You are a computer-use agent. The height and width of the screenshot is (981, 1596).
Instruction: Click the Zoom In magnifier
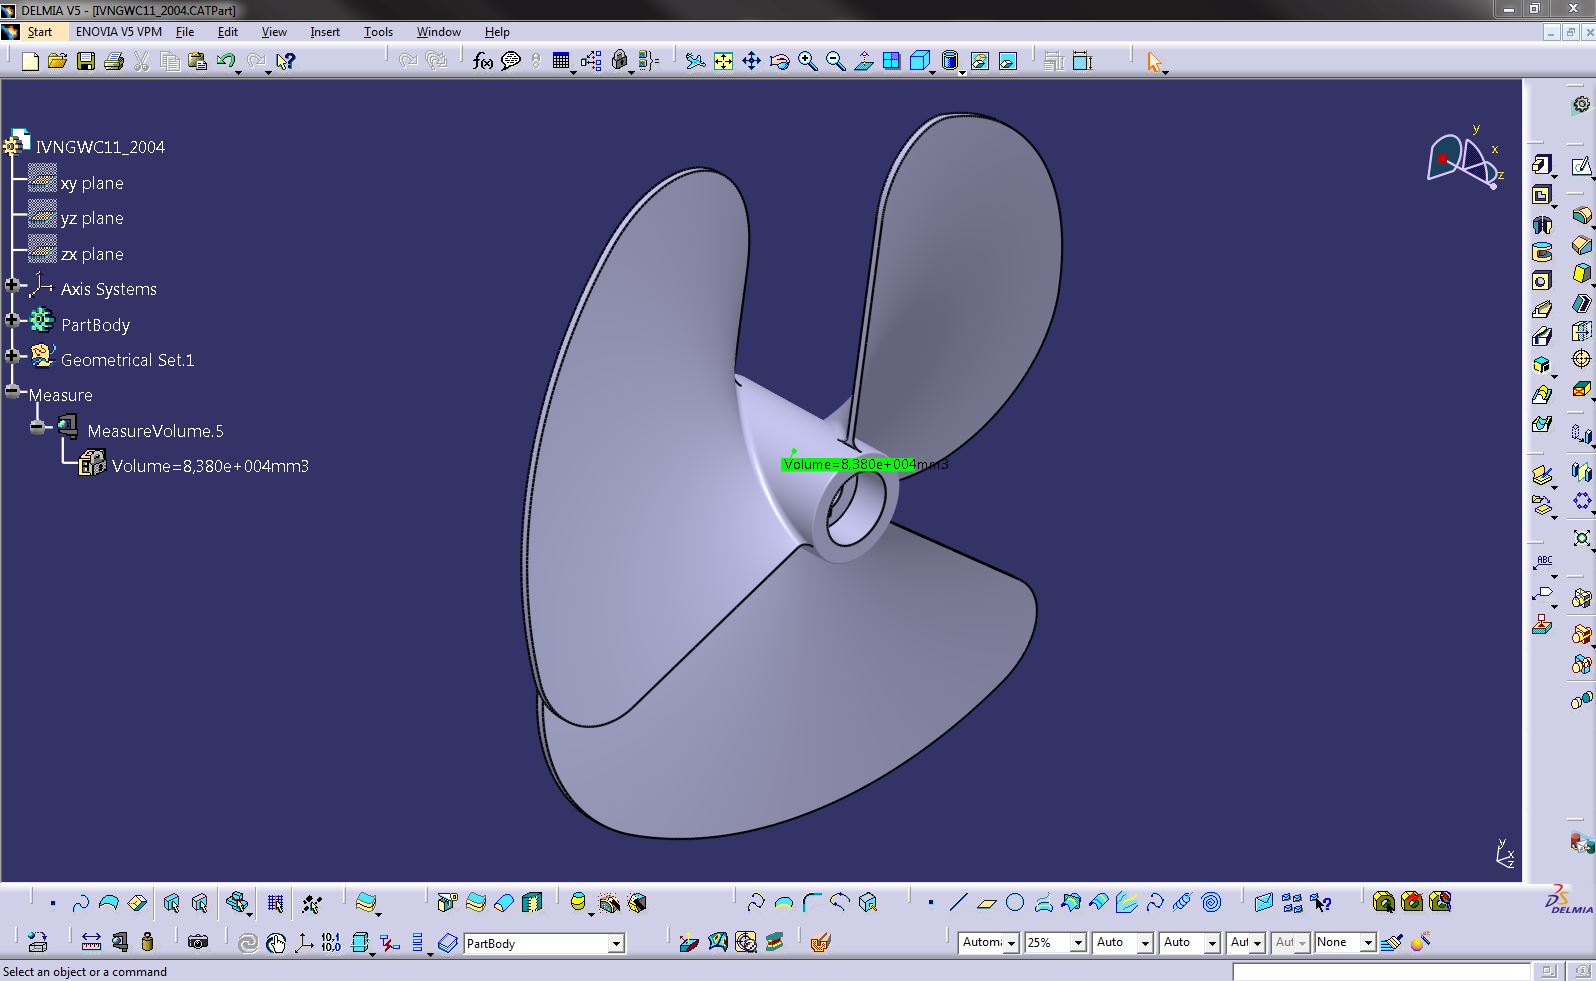point(807,62)
